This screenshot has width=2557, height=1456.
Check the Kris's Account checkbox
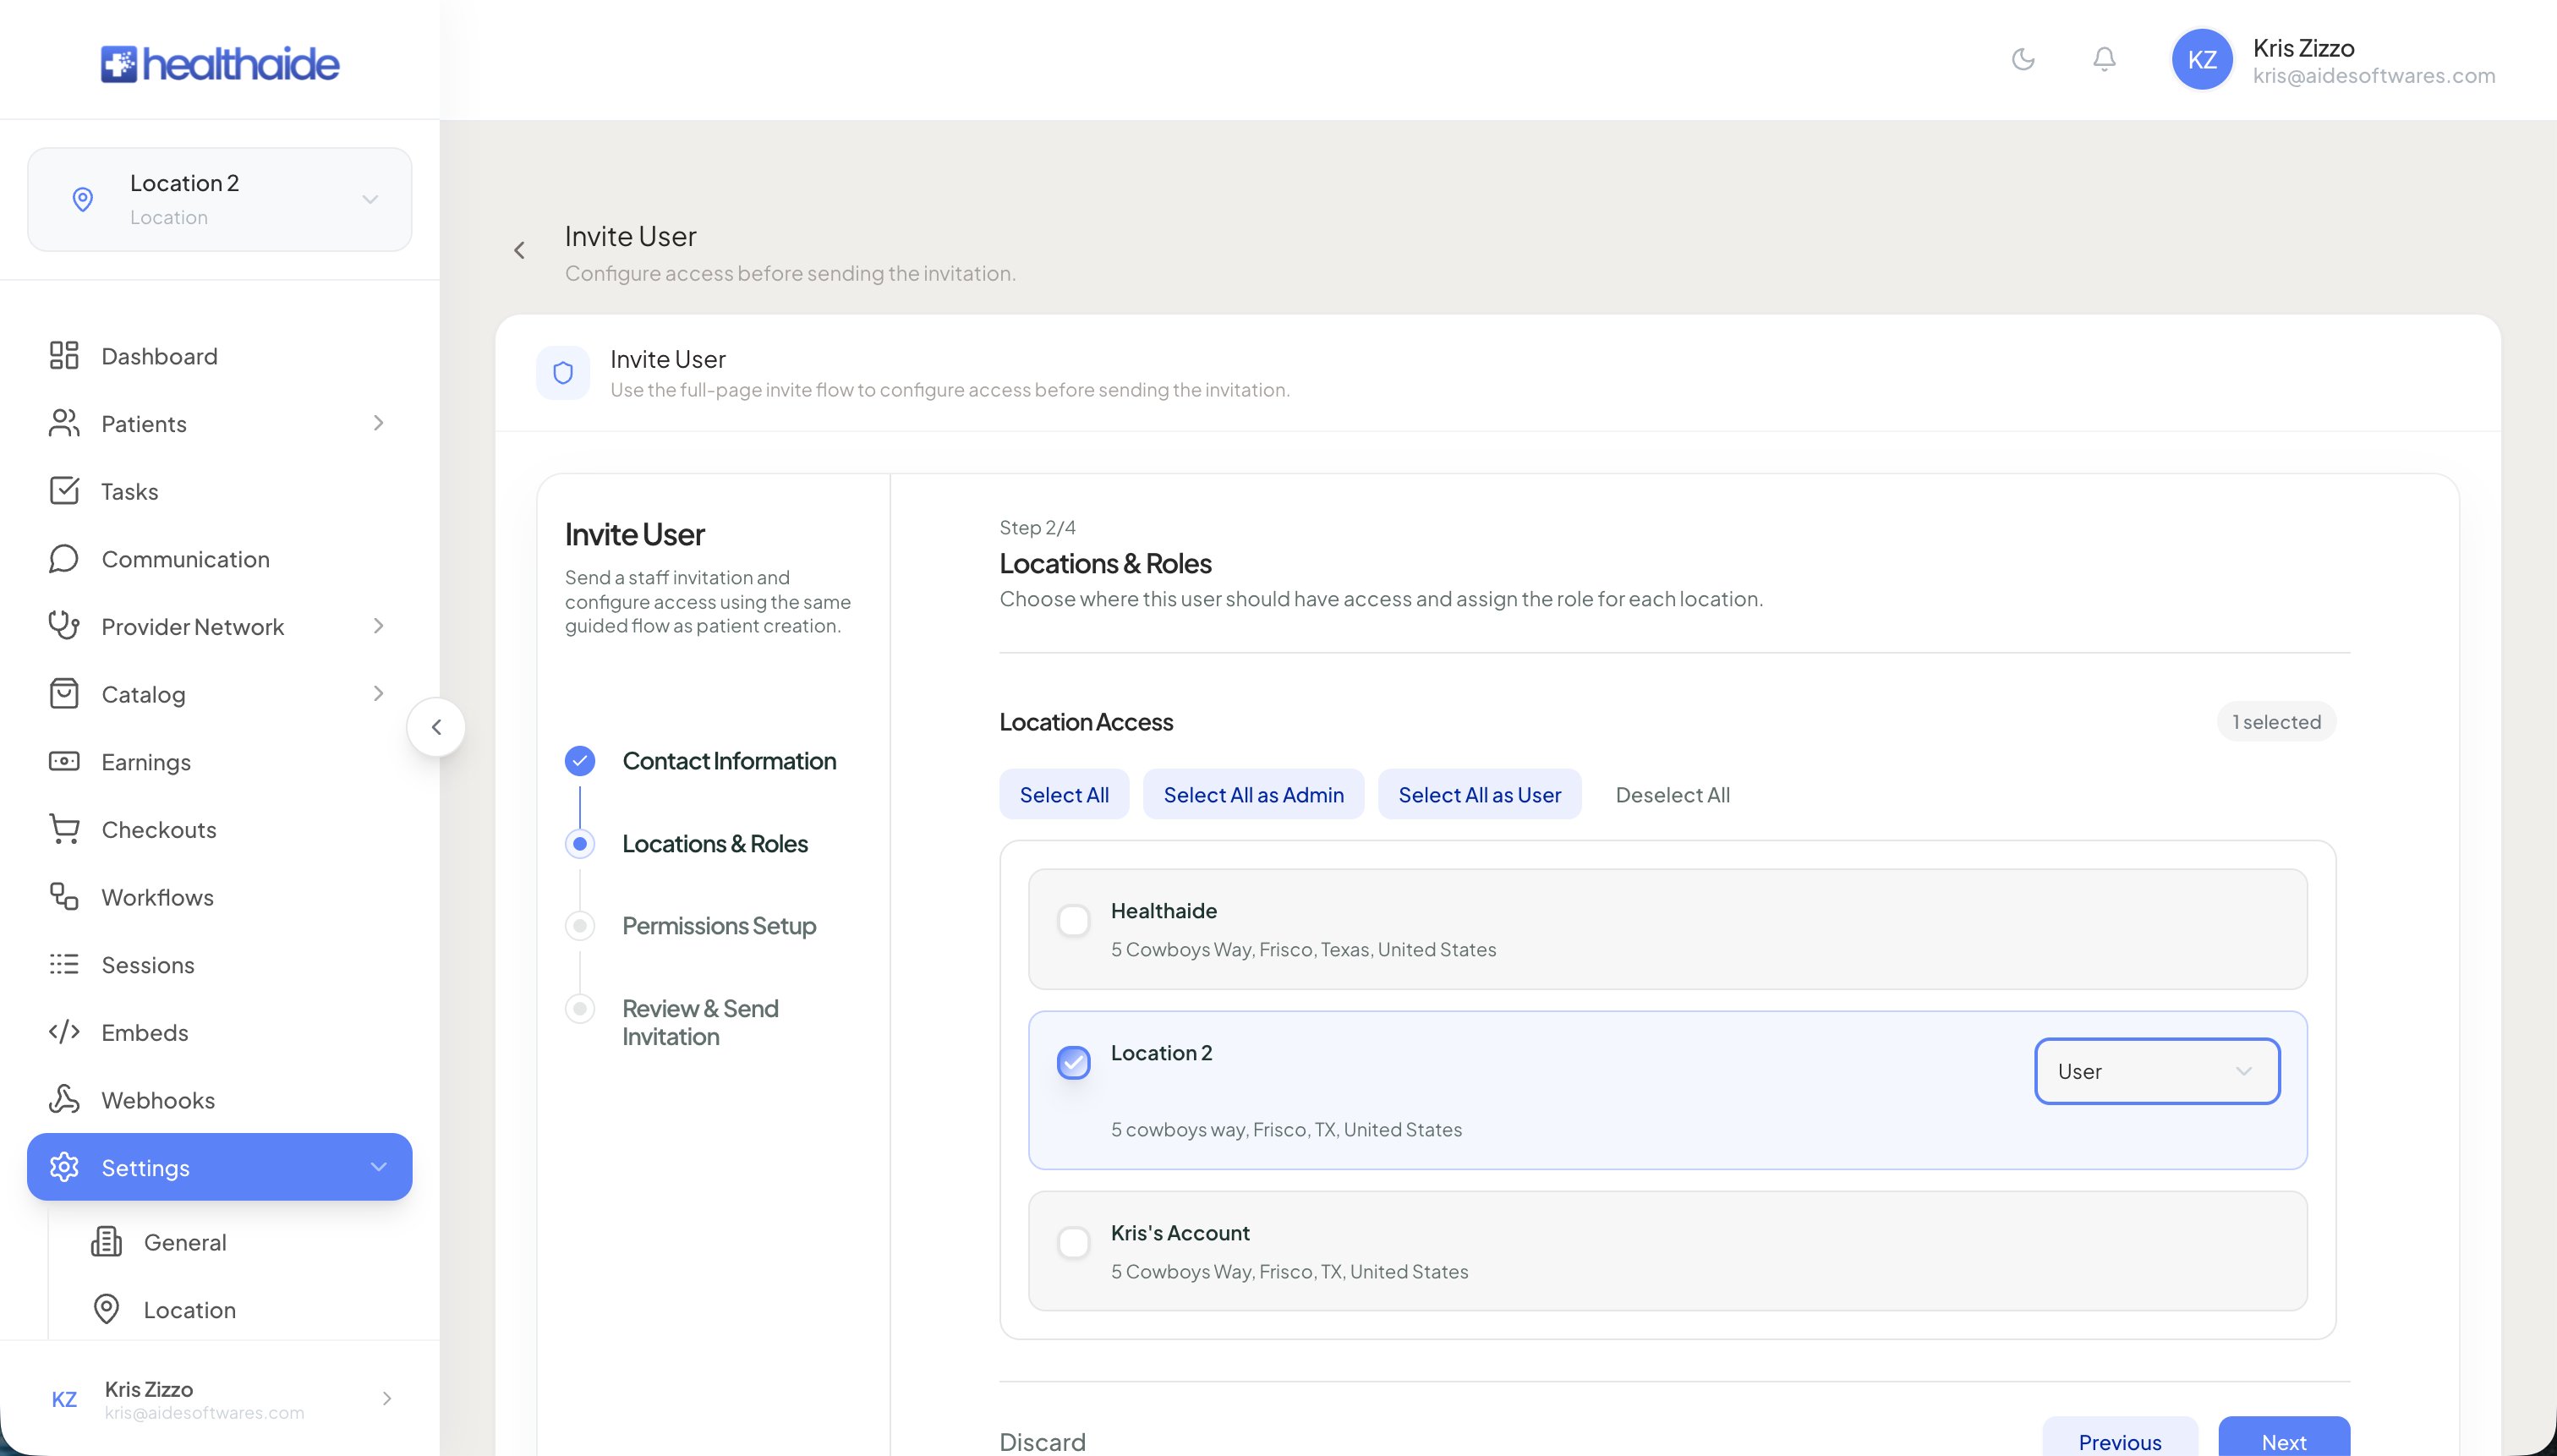click(1074, 1242)
